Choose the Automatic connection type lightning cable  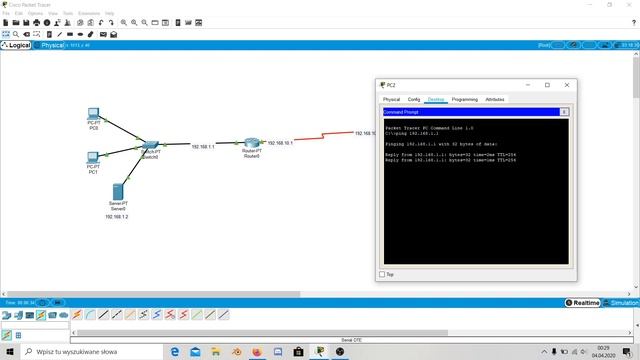[x=77, y=315]
